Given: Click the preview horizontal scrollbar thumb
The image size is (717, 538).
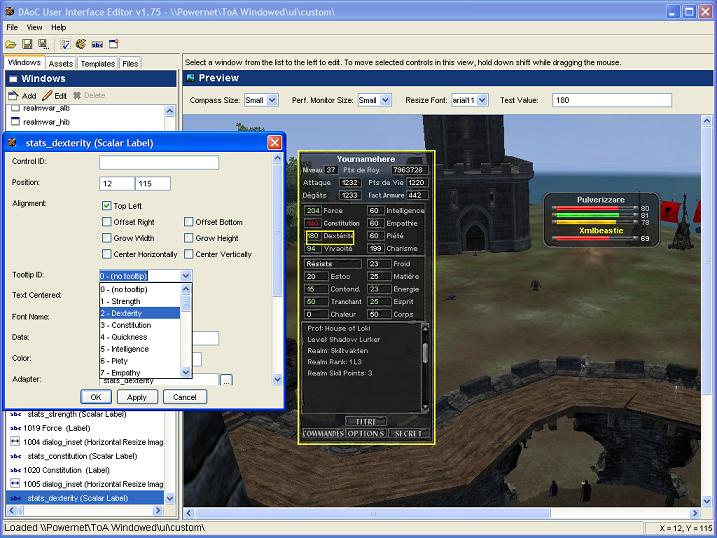Looking at the screenshot, I should click(x=373, y=513).
